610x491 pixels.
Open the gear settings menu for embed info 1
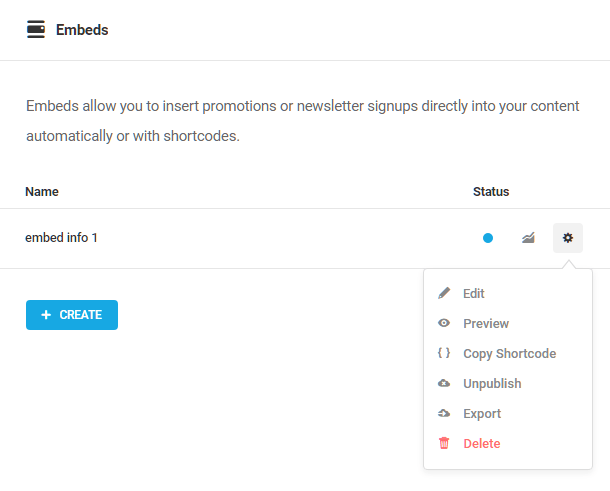click(x=568, y=238)
